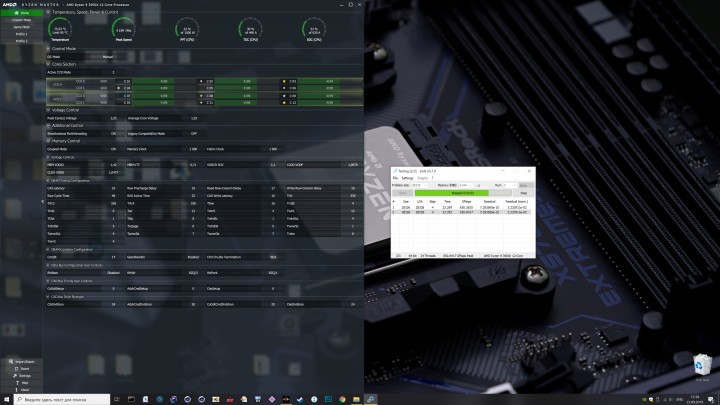
Task: Open Google Chrome from taskbar
Action: [342, 399]
